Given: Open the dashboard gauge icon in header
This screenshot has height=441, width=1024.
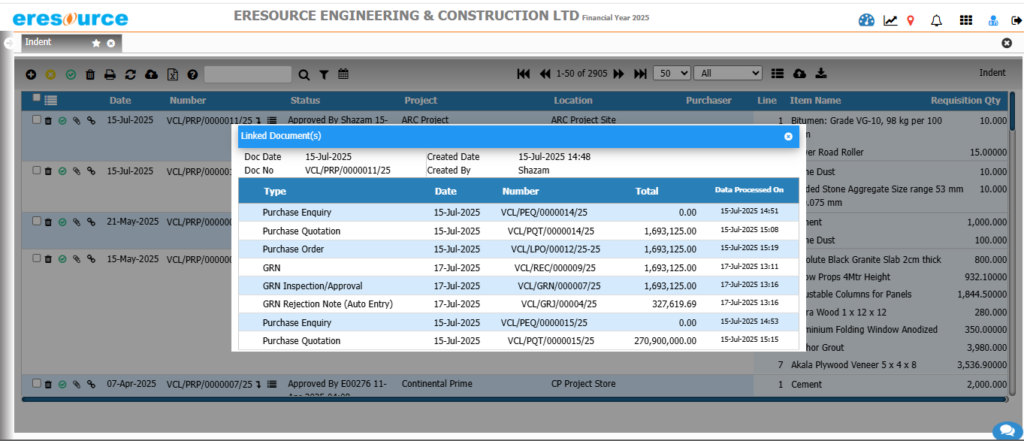Looking at the screenshot, I should 866,20.
